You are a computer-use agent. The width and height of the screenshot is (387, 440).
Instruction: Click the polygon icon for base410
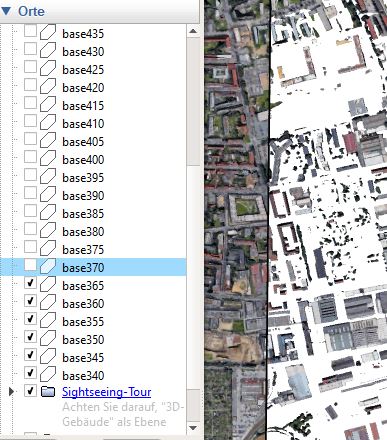[48, 122]
